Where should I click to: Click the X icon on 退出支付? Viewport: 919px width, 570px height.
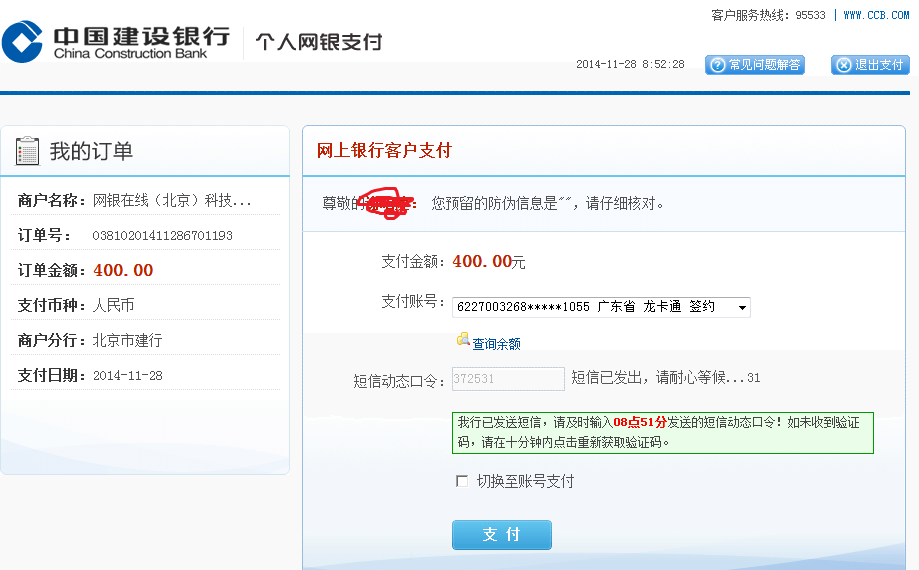(x=843, y=65)
